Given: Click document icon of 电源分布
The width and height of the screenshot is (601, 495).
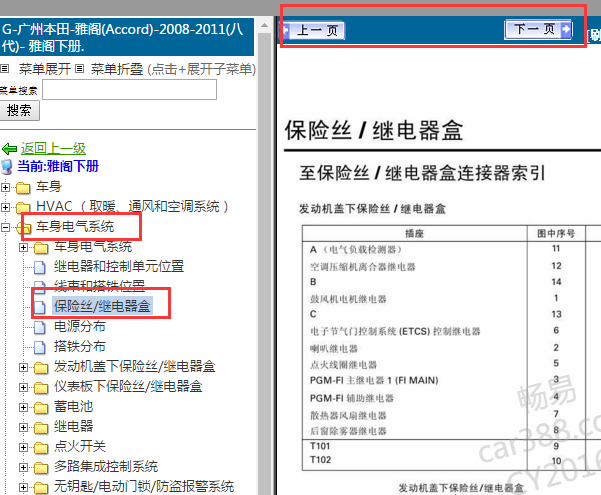Looking at the screenshot, I should pyautogui.click(x=40, y=327).
